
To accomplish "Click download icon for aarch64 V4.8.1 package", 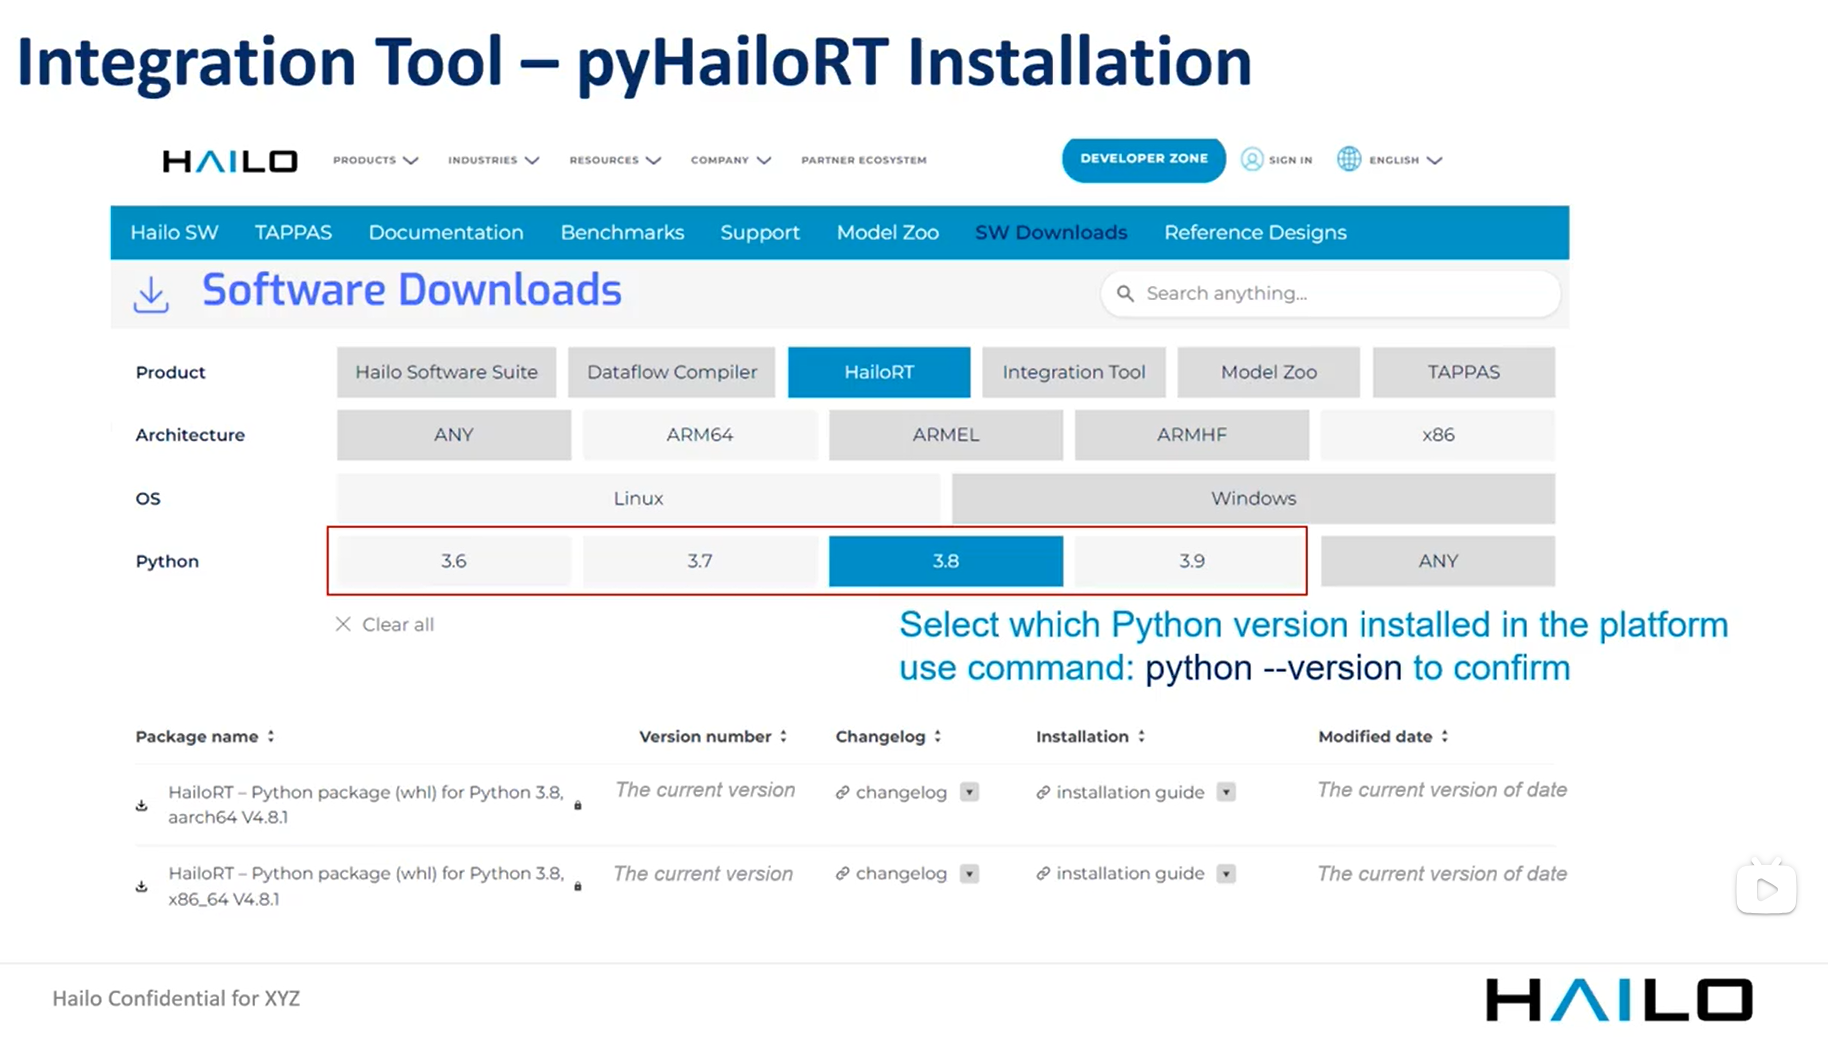I will (x=142, y=805).
